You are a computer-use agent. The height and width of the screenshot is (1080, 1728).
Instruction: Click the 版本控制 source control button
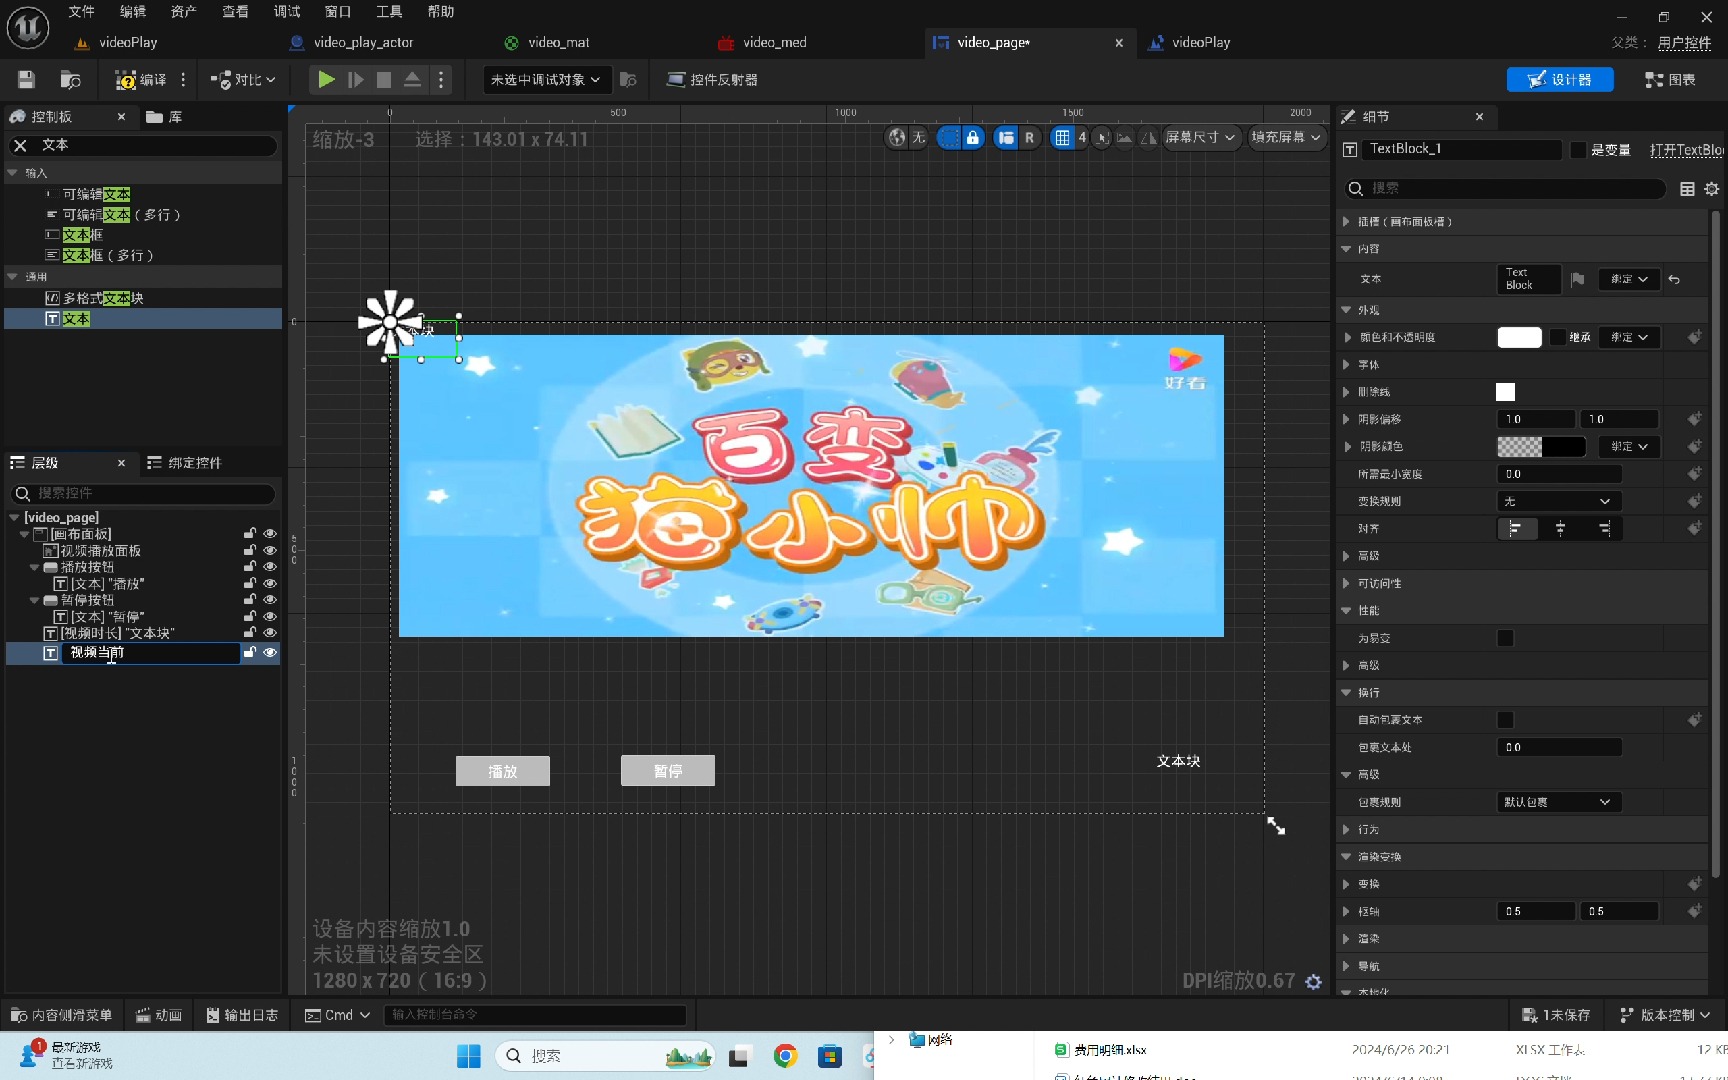pos(1665,1016)
